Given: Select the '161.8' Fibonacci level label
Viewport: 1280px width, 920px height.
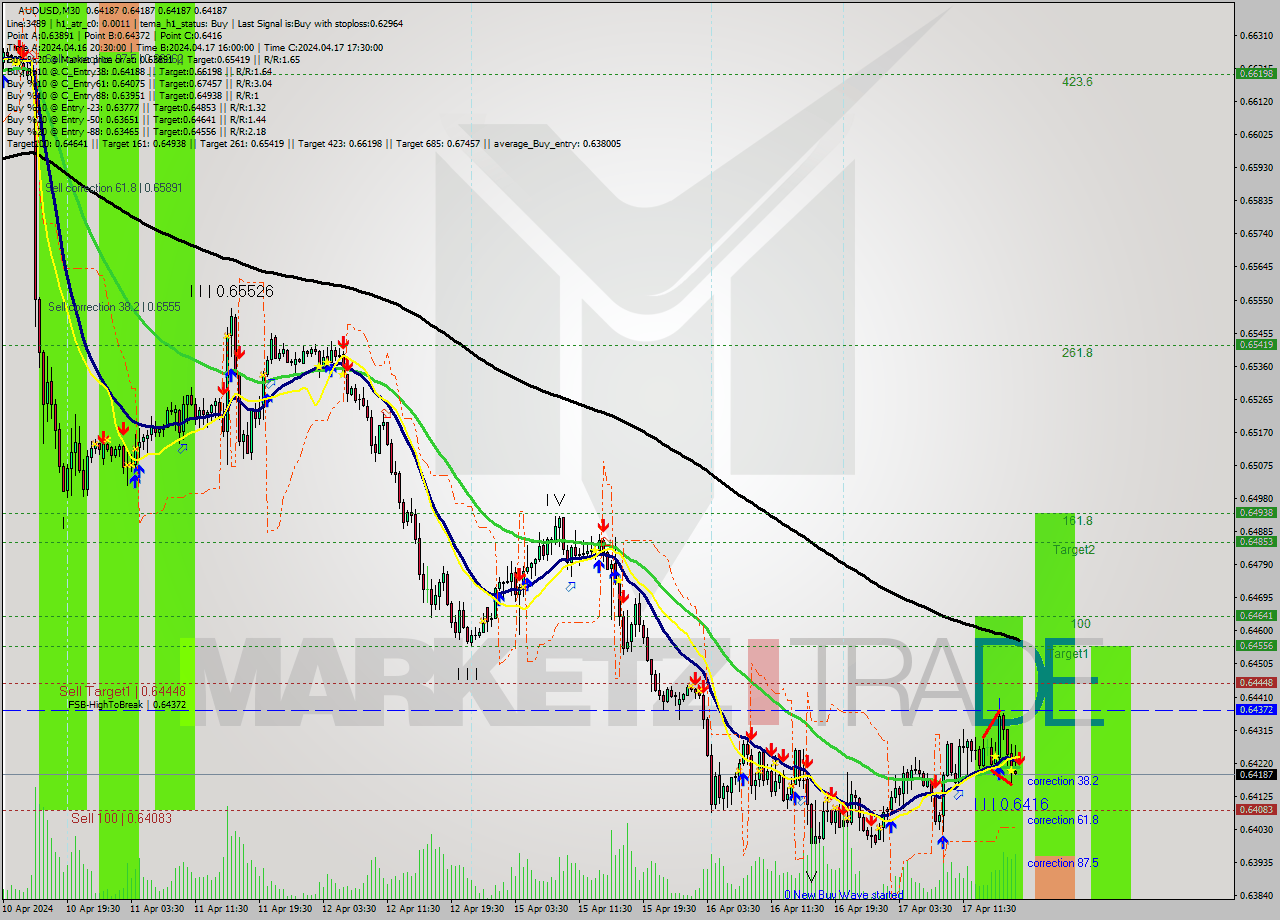Looking at the screenshot, I should coord(1077,521).
